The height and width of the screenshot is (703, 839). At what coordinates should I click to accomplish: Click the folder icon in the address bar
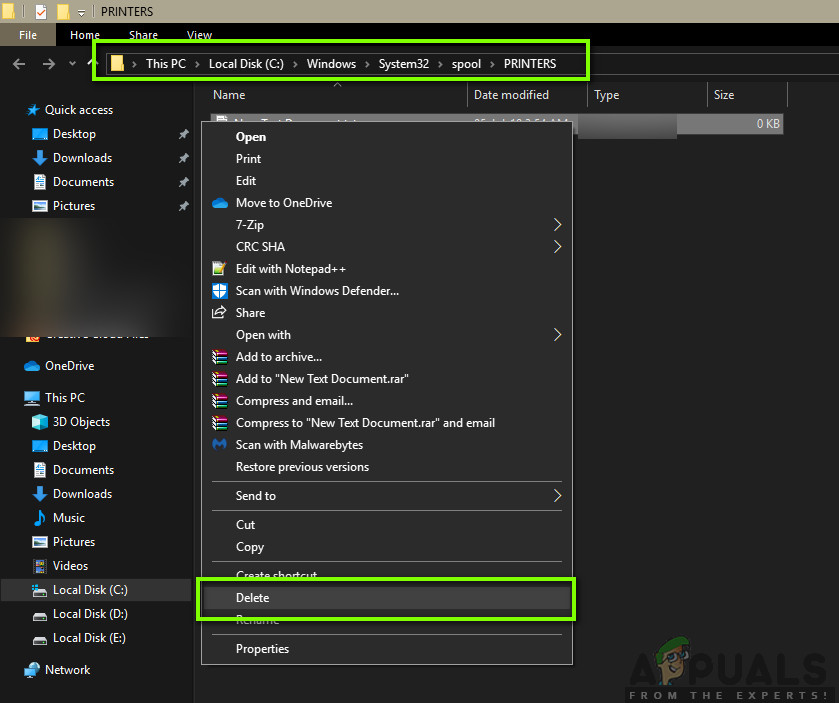(x=118, y=62)
